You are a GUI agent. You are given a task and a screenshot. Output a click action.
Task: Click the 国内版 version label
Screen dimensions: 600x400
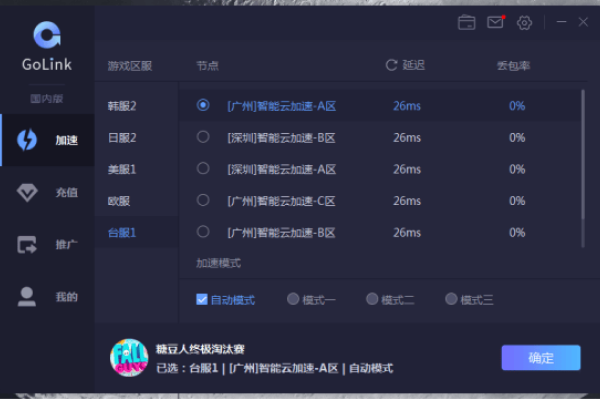47,99
